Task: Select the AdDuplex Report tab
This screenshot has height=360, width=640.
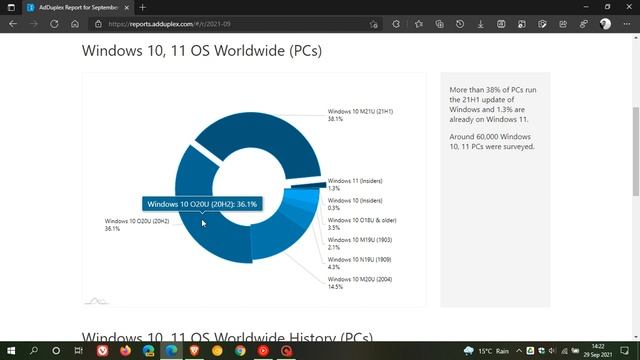Action: [78, 7]
